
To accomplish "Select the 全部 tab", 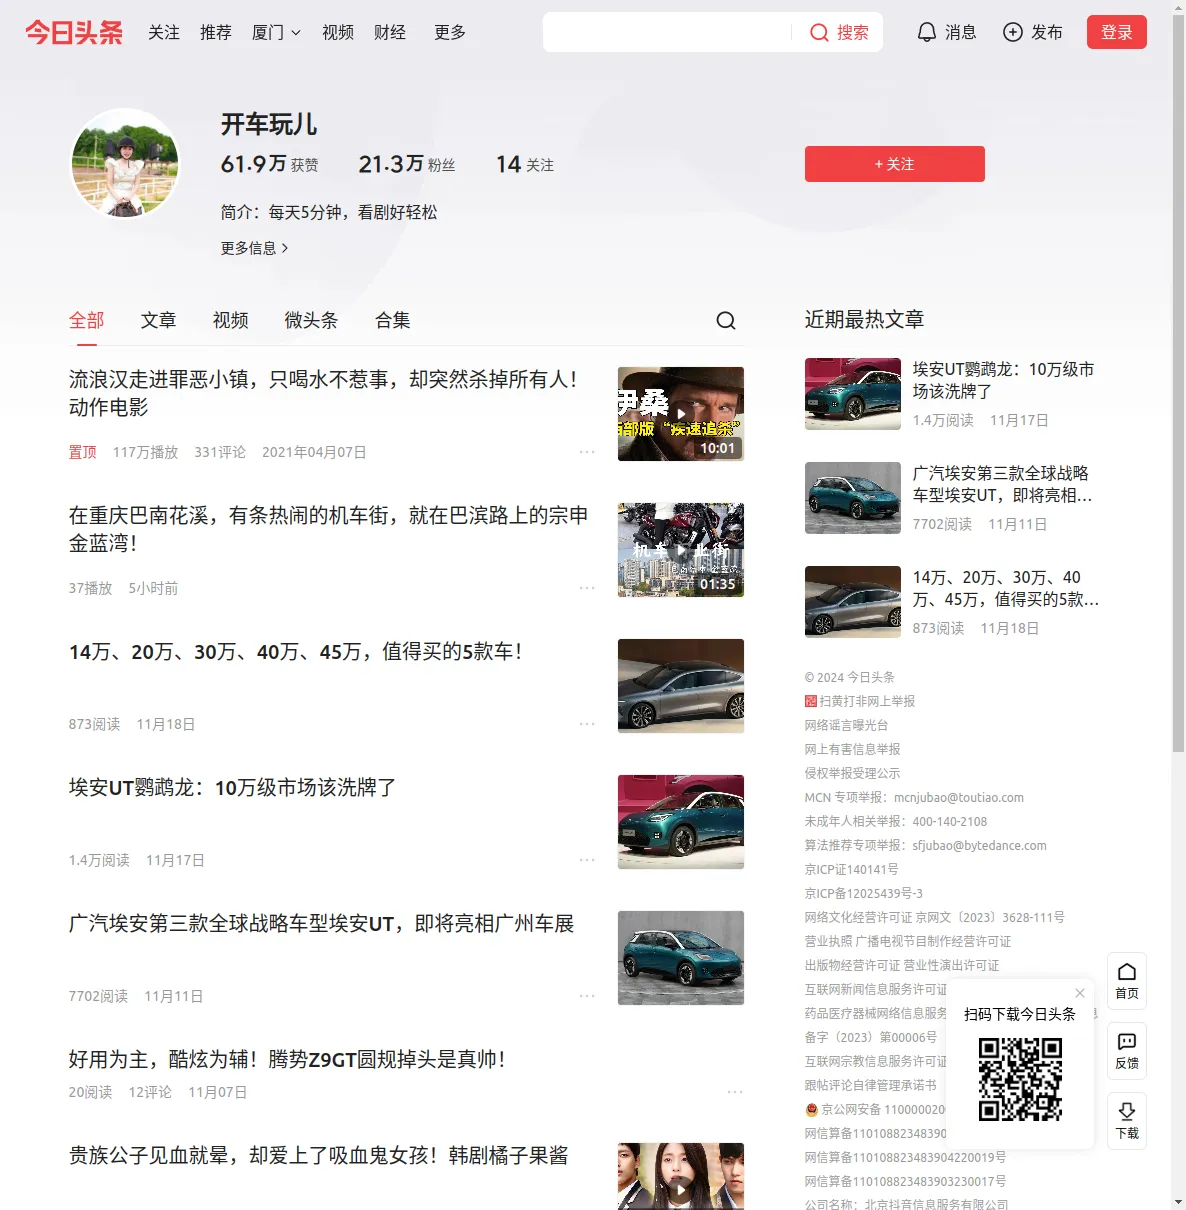I will pos(87,320).
